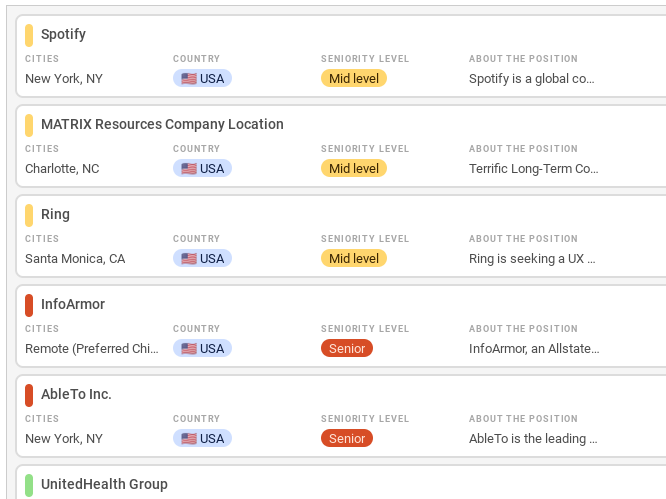Viewport: 666px width, 499px height.
Task: Open MATRIX Resources Company Location card title
Action: coord(162,124)
